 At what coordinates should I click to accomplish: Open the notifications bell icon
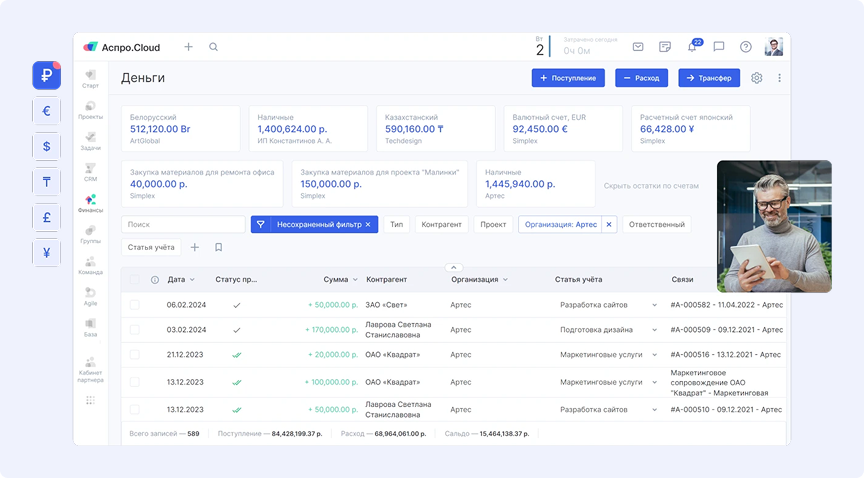tap(692, 47)
